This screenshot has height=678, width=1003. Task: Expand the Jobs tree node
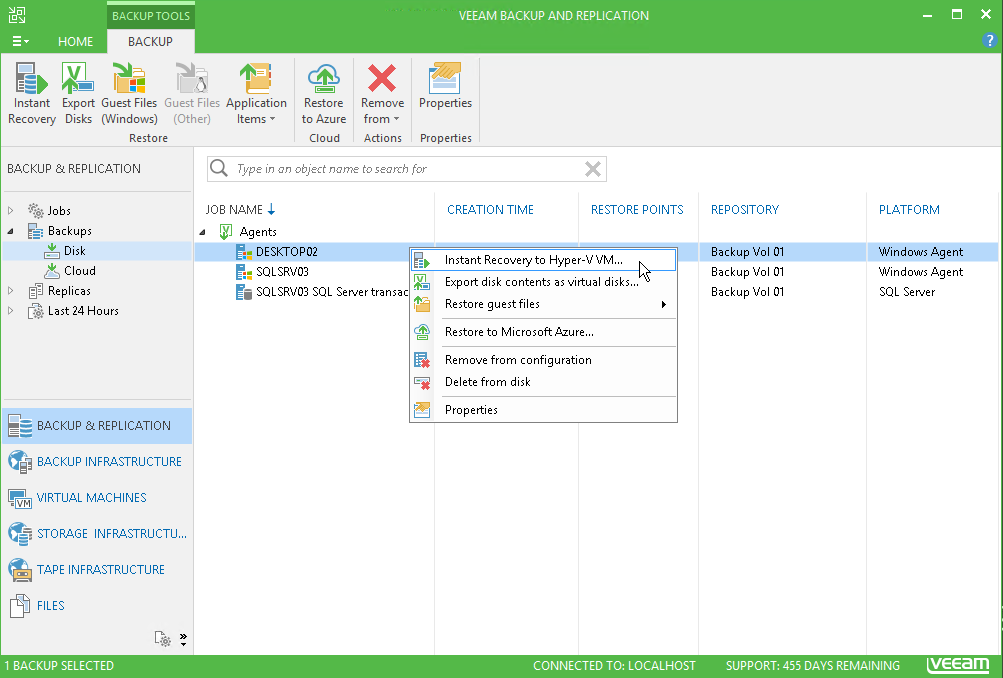[x=10, y=210]
